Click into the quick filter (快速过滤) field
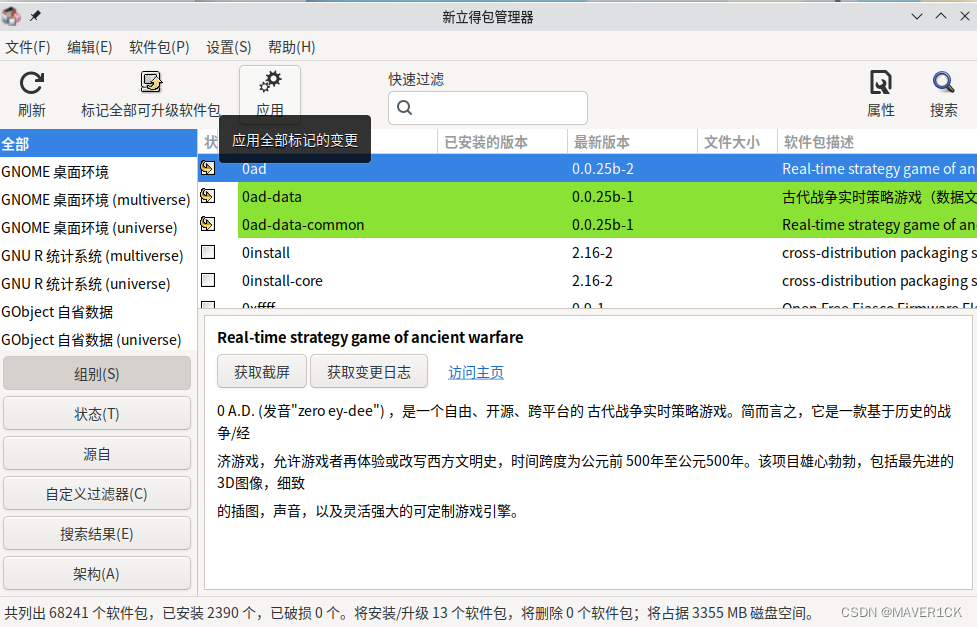The image size is (977, 627). (x=488, y=108)
